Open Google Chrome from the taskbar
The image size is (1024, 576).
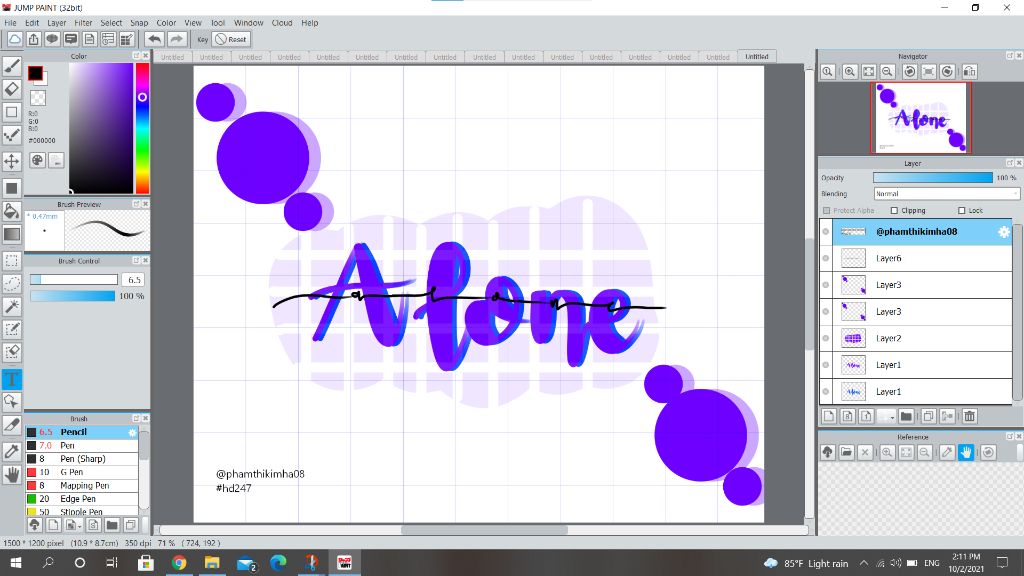click(x=179, y=562)
